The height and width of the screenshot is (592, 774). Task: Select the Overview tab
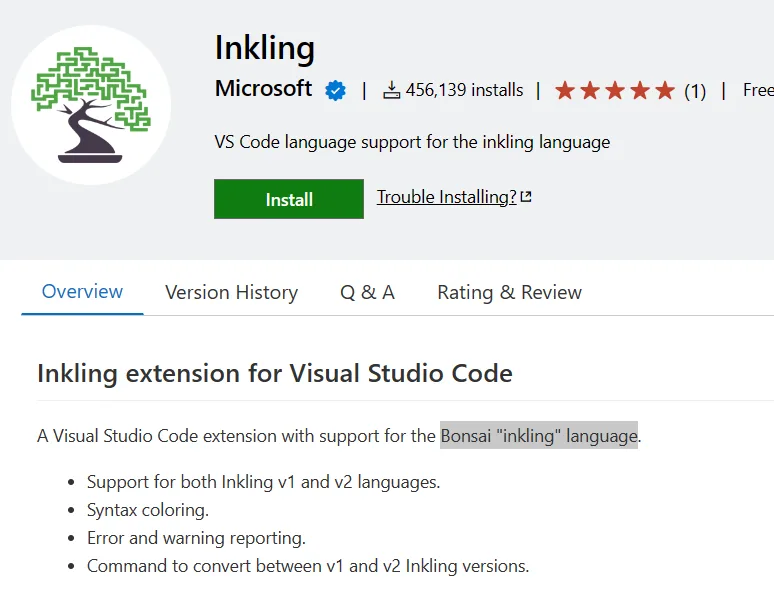[x=82, y=292]
